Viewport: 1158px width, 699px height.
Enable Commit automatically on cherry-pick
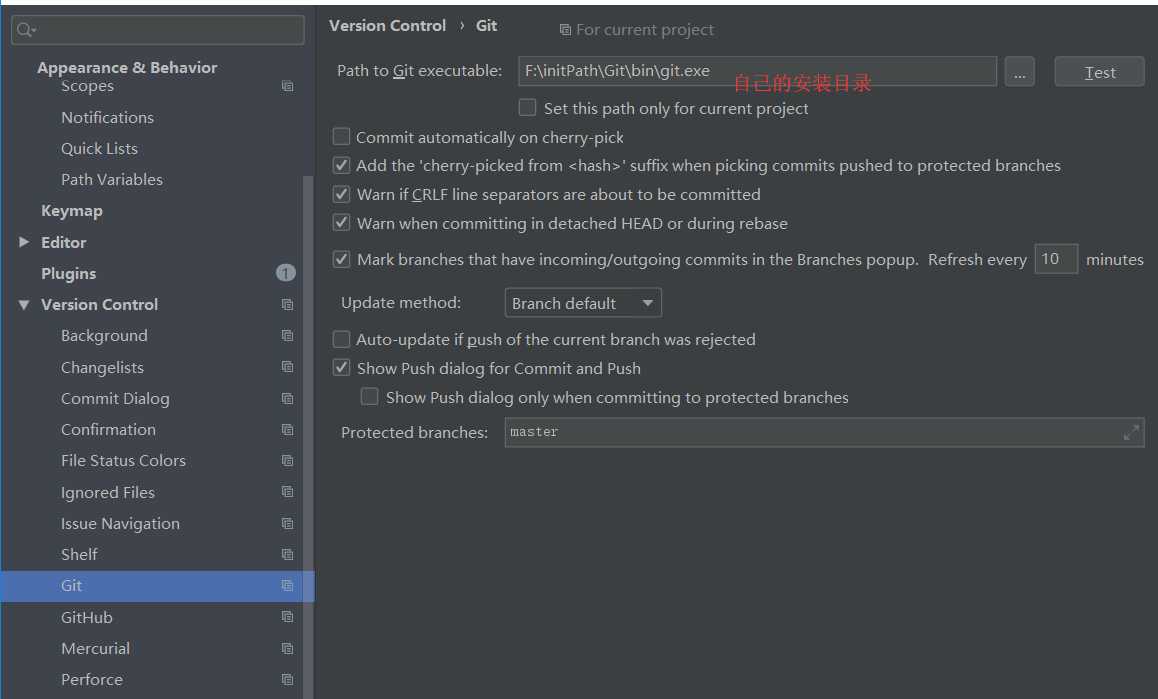point(341,137)
